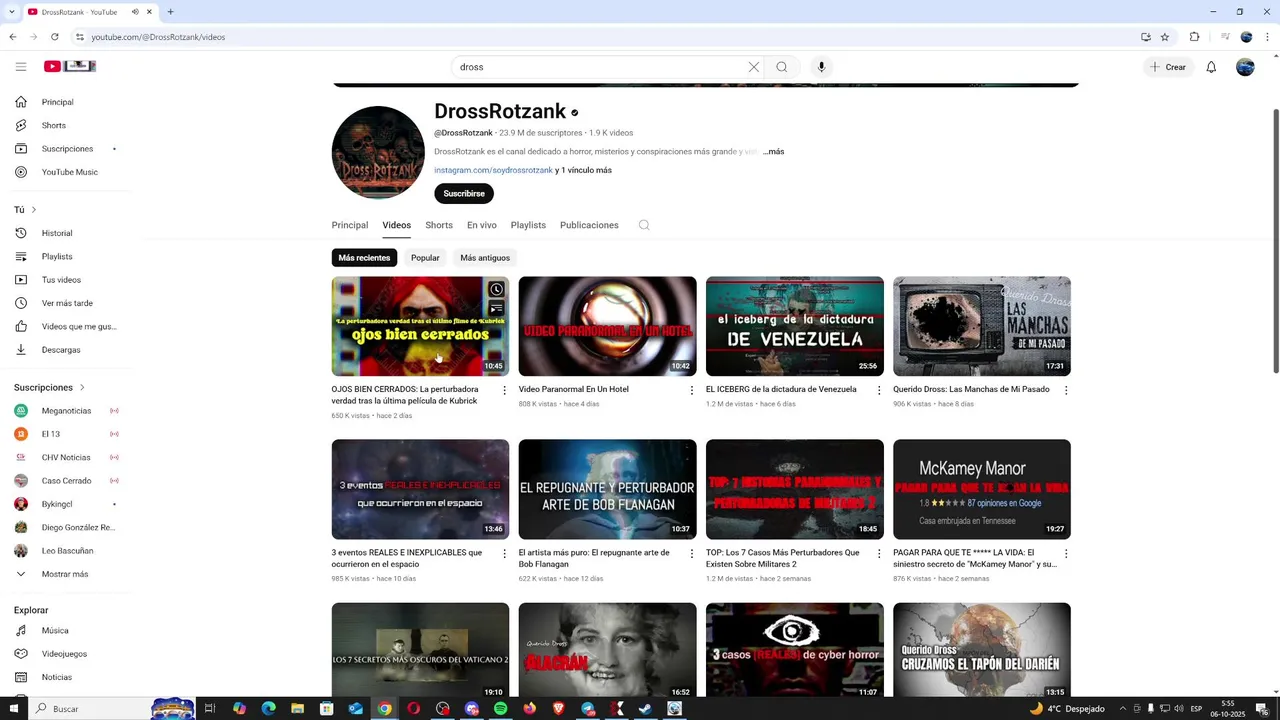Open the account avatar menu
Image resolution: width=1280 pixels, height=720 pixels.
pyautogui.click(x=1245, y=67)
